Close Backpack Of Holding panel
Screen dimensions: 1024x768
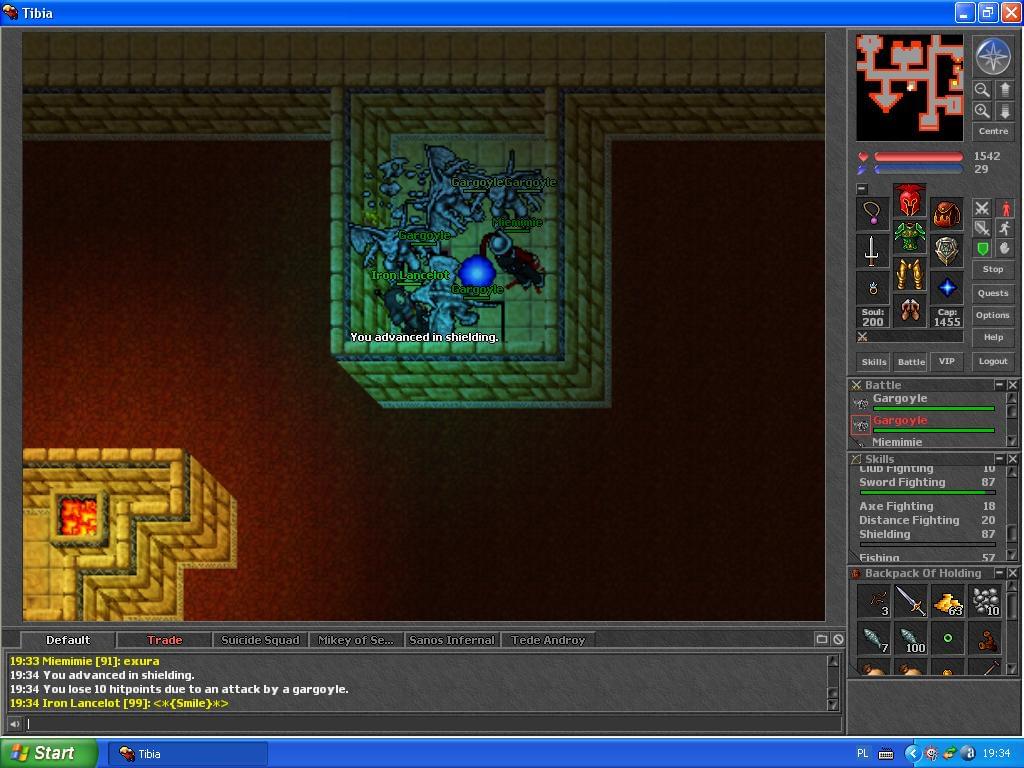click(x=1012, y=573)
